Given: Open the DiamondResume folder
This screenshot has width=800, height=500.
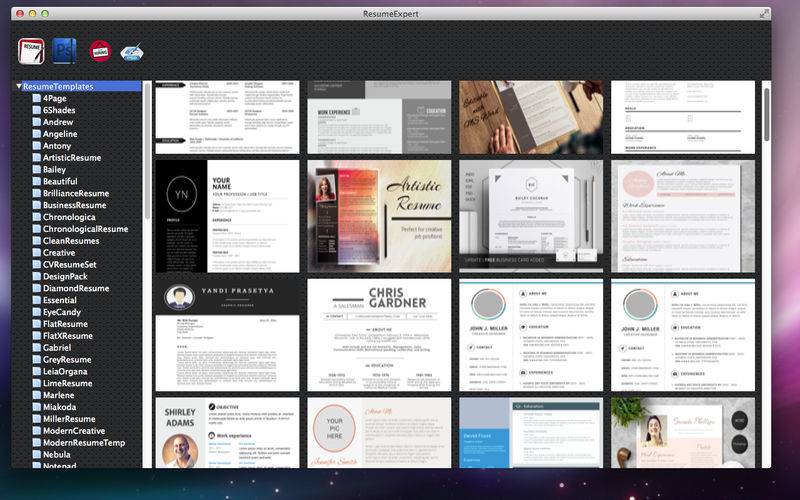Looking at the screenshot, I should pyautogui.click(x=71, y=288).
